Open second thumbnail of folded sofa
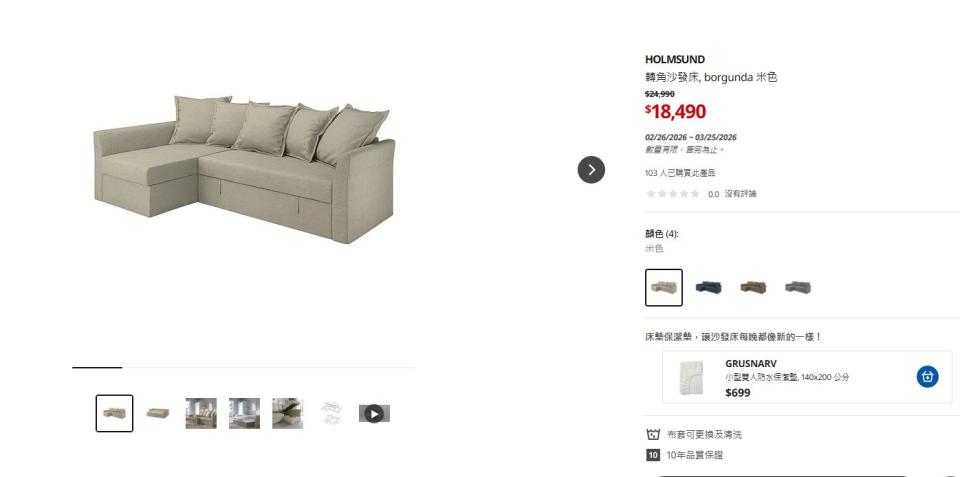The width and height of the screenshot is (960, 477). click(x=157, y=413)
